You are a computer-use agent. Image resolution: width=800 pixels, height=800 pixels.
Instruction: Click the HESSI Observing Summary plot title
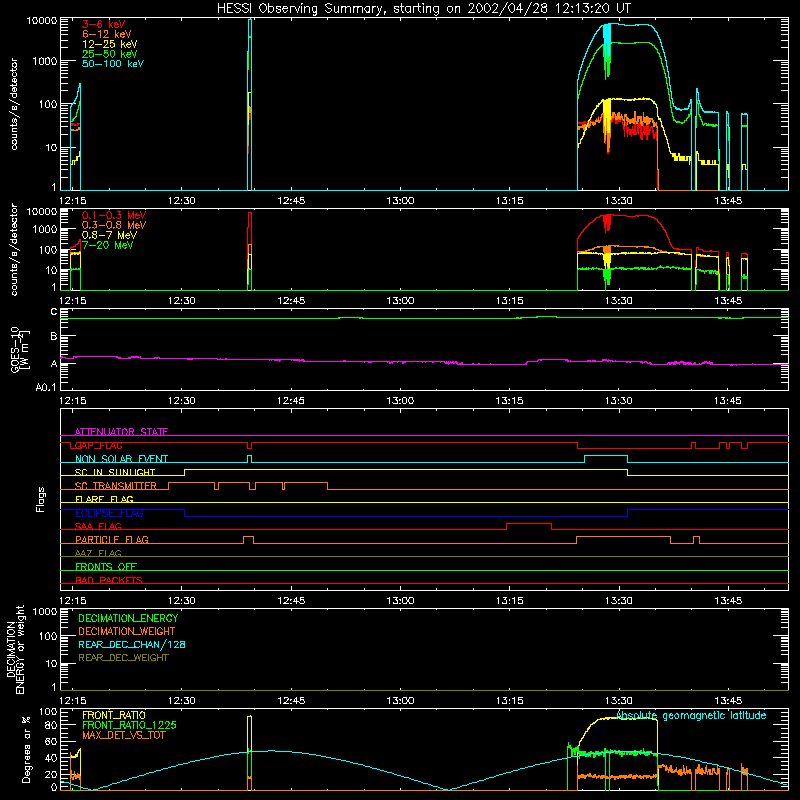coord(423,9)
